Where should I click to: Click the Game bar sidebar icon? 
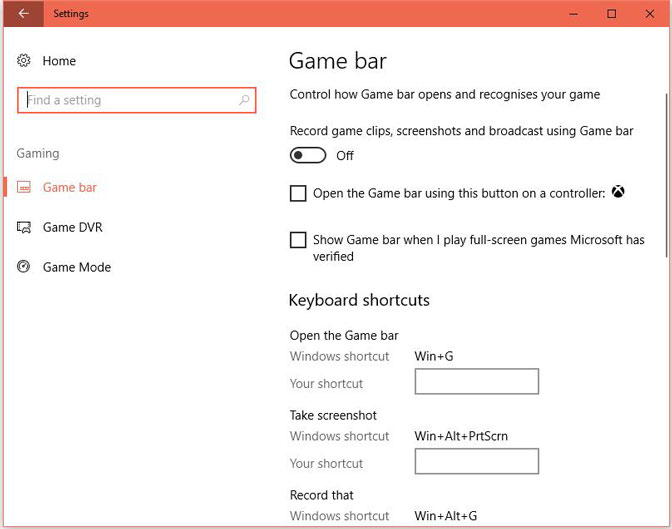(x=24, y=188)
